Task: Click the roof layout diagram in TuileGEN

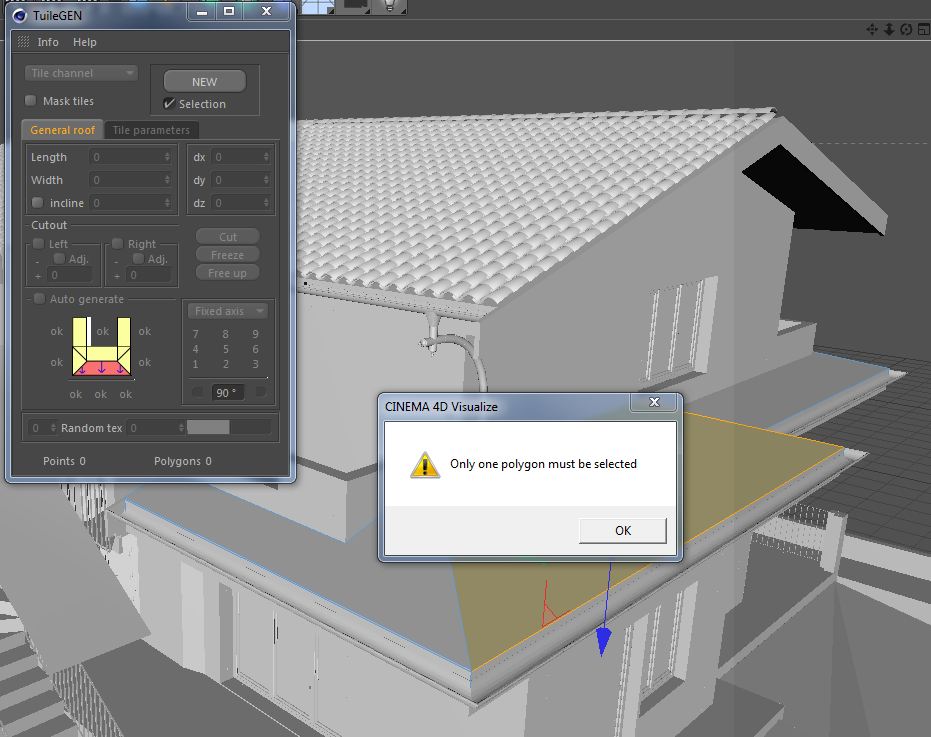Action: click(x=102, y=347)
